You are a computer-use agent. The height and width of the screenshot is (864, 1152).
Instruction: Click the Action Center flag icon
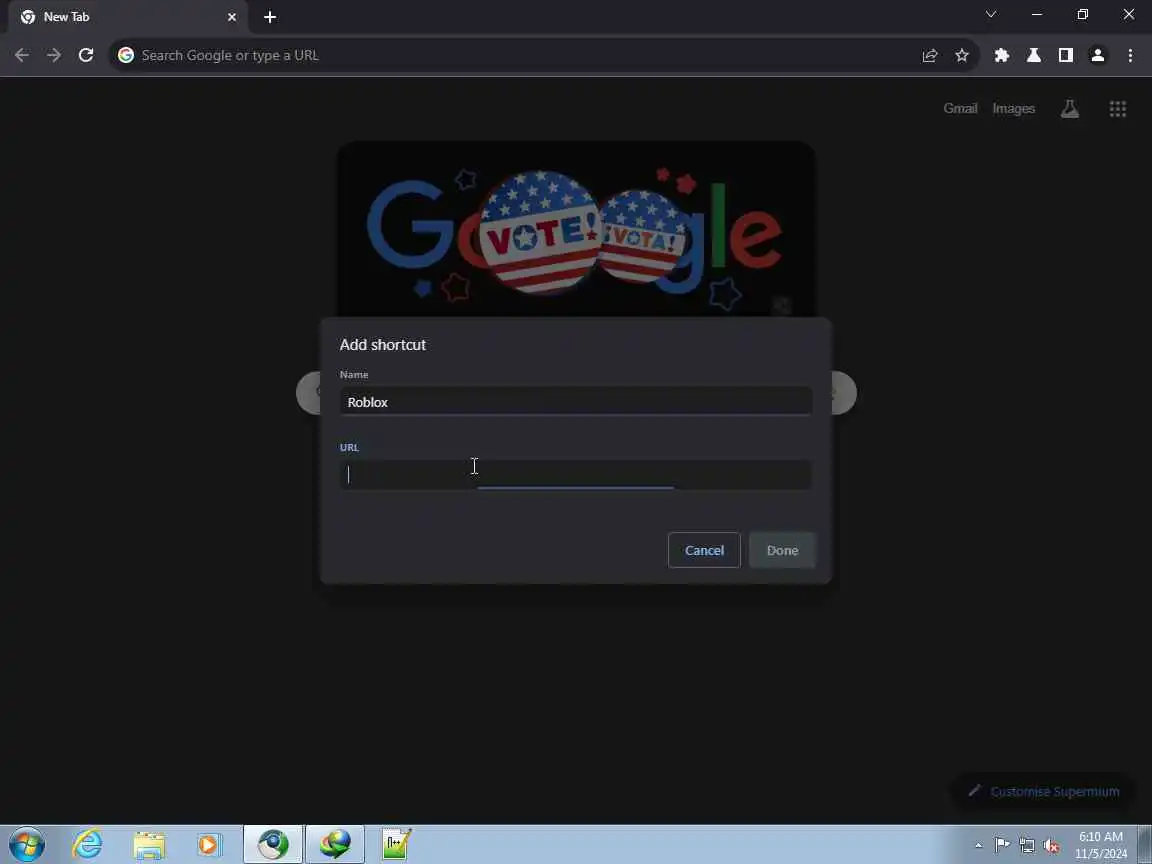[x=1002, y=845]
